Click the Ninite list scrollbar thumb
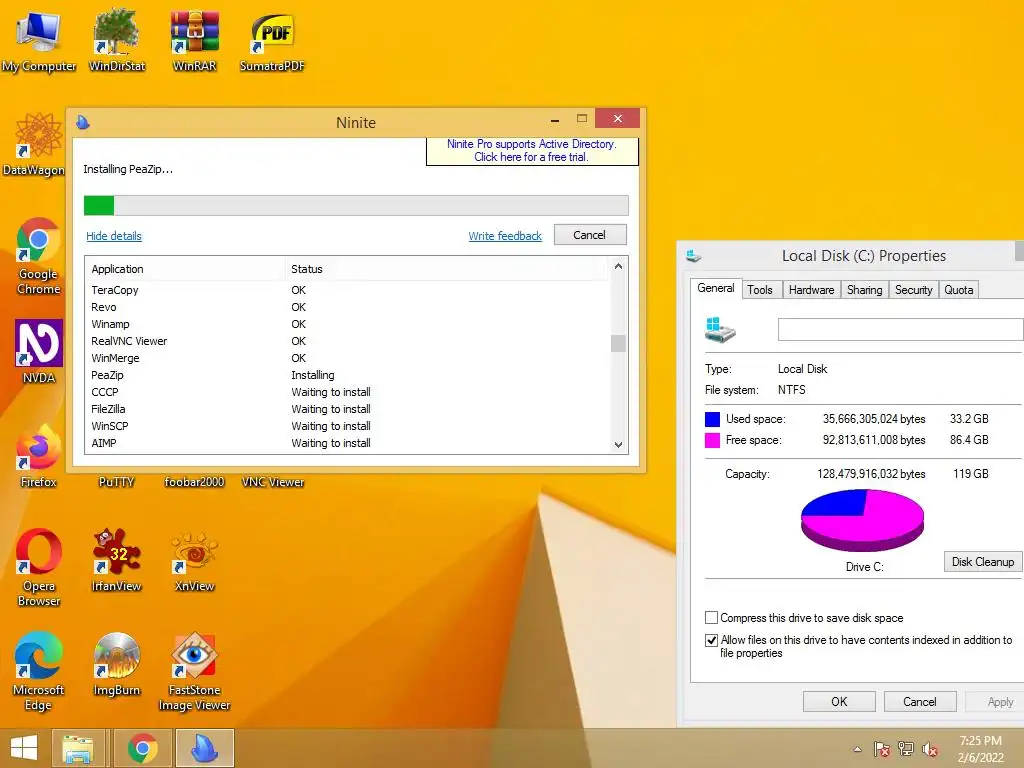Screen dimensions: 1024x768 618,343
